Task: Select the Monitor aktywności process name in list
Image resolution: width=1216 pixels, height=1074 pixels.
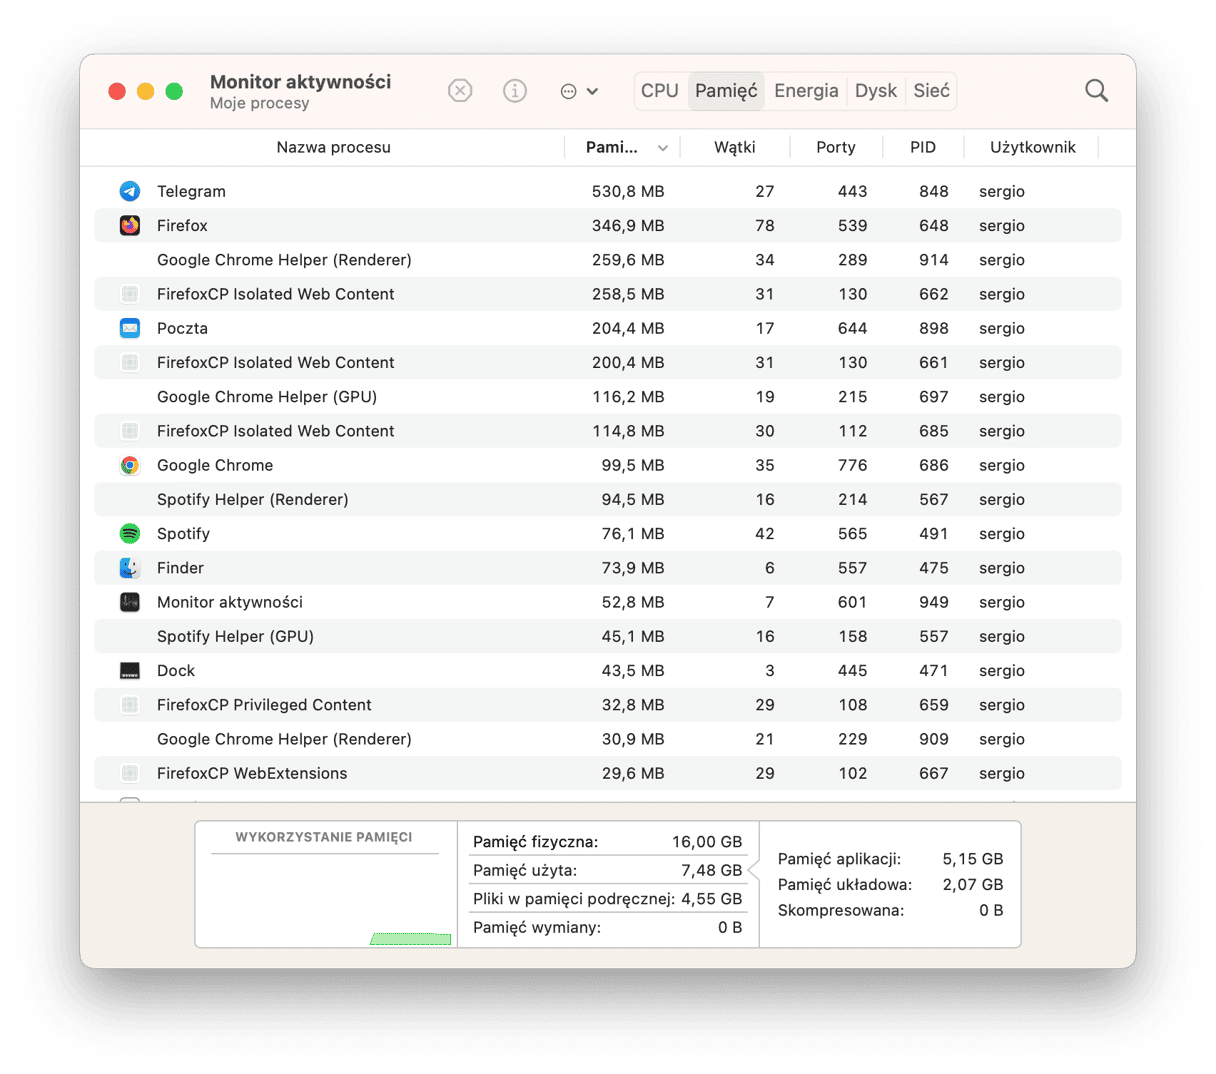Action: (230, 602)
